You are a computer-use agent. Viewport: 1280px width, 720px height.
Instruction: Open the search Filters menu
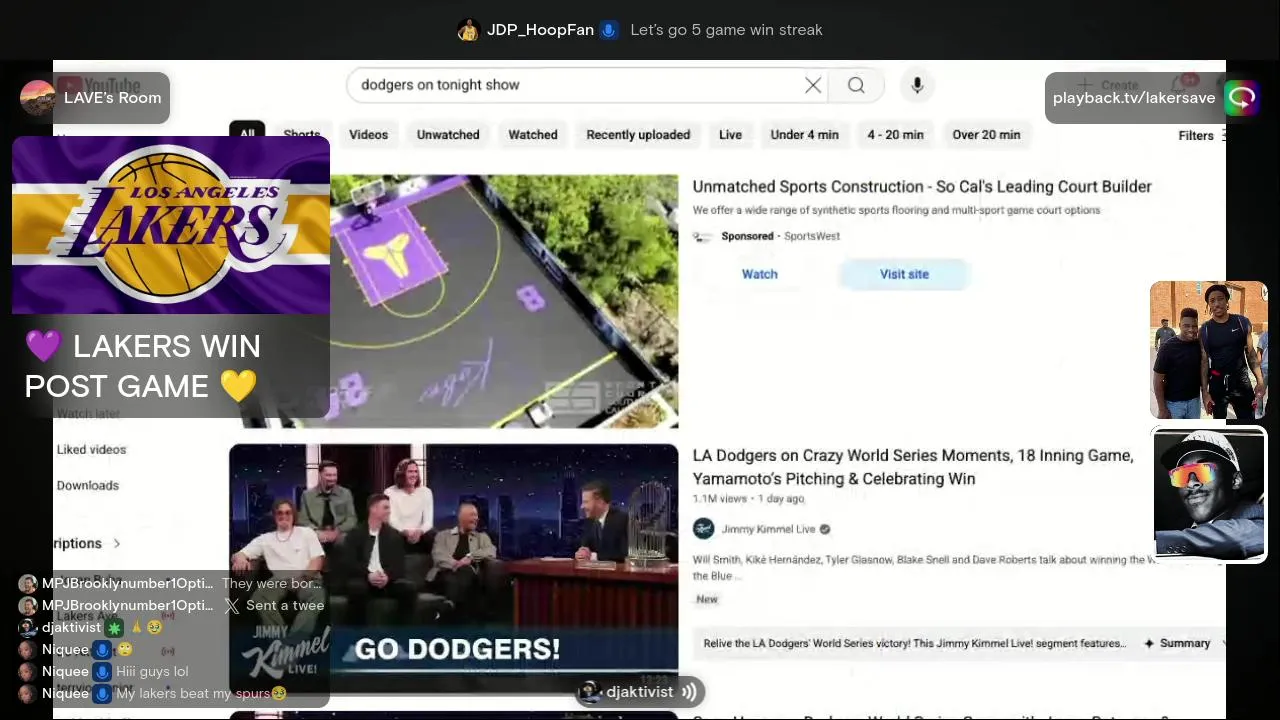click(x=1201, y=135)
